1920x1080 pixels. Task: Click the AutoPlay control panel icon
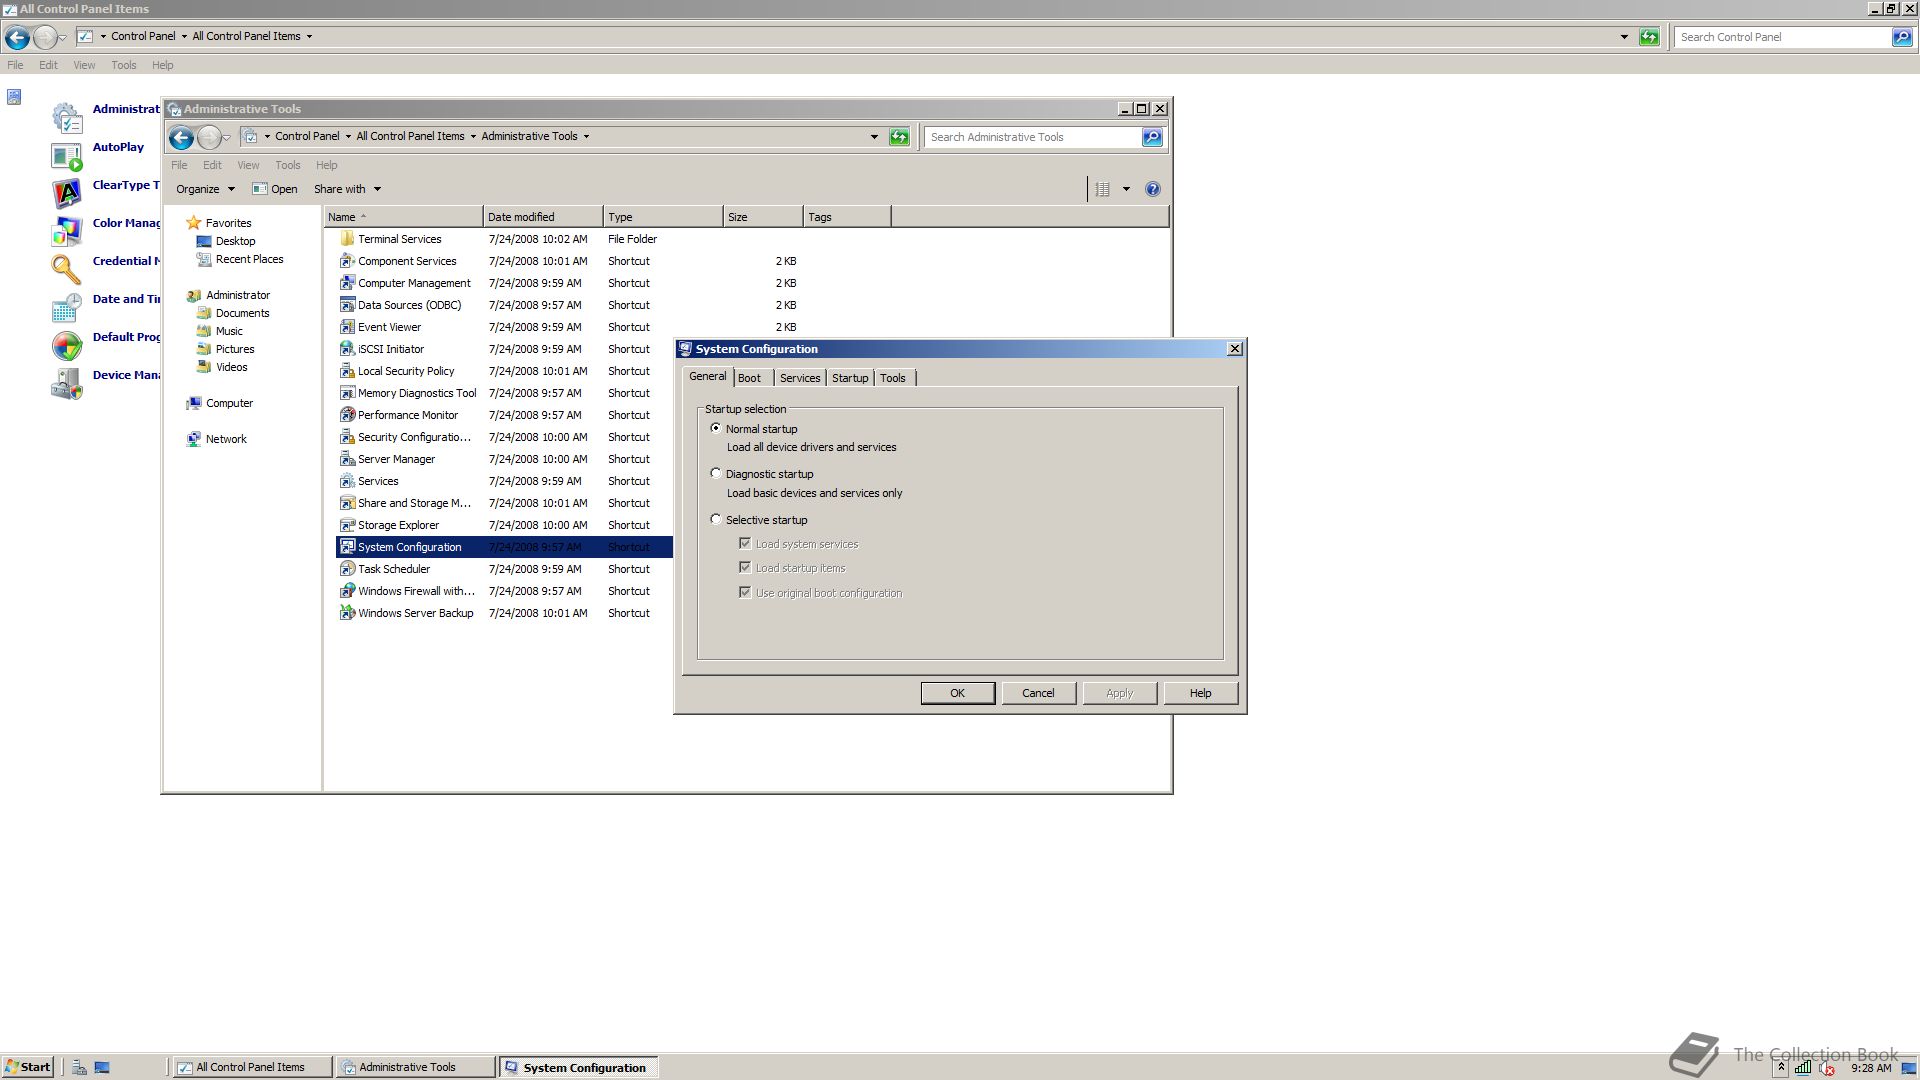point(66,157)
